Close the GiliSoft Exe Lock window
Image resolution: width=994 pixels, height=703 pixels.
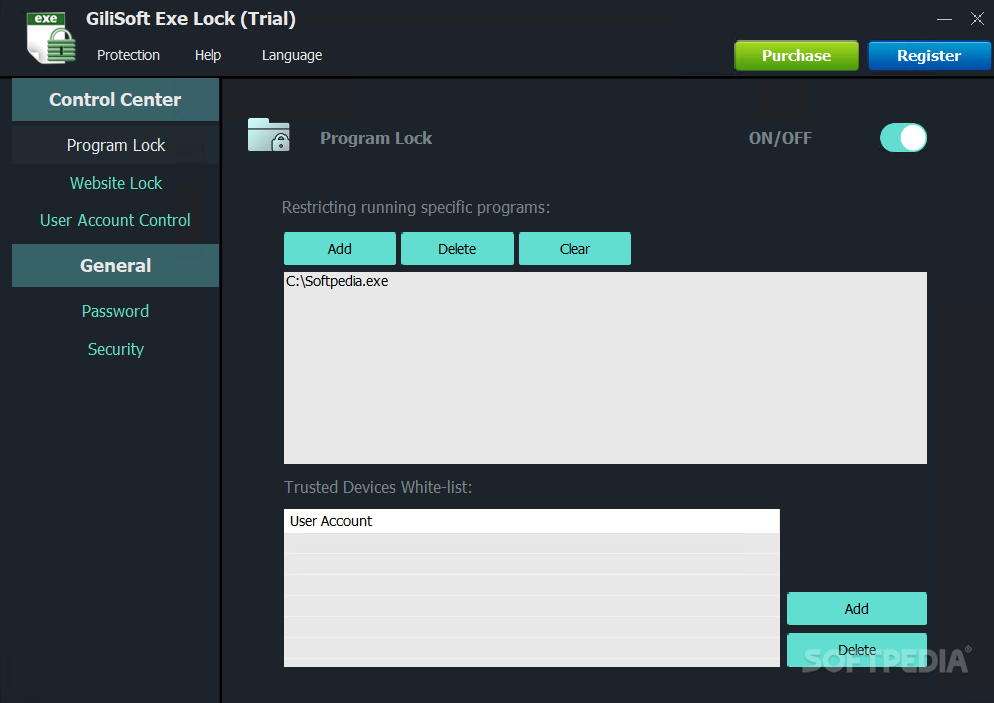point(977,19)
